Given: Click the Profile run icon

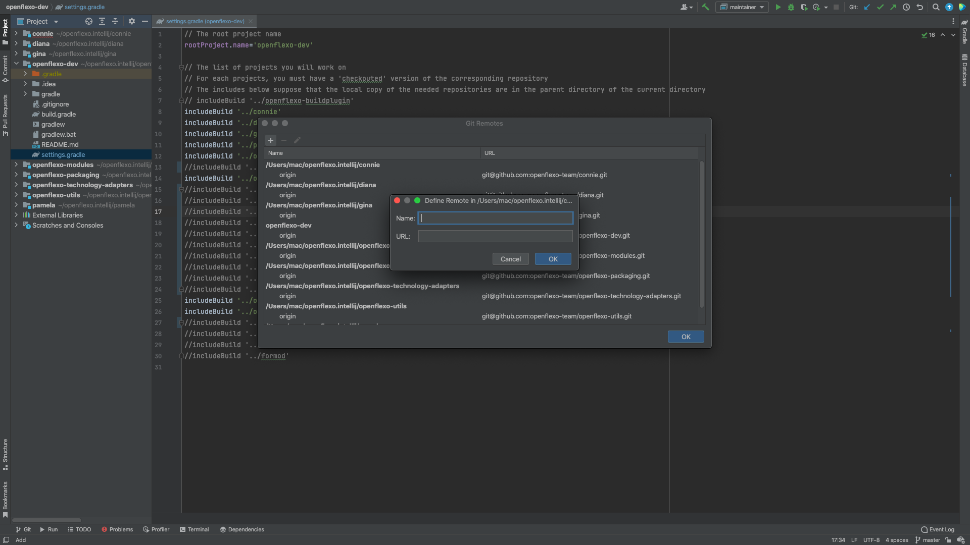Looking at the screenshot, I should (816, 7).
